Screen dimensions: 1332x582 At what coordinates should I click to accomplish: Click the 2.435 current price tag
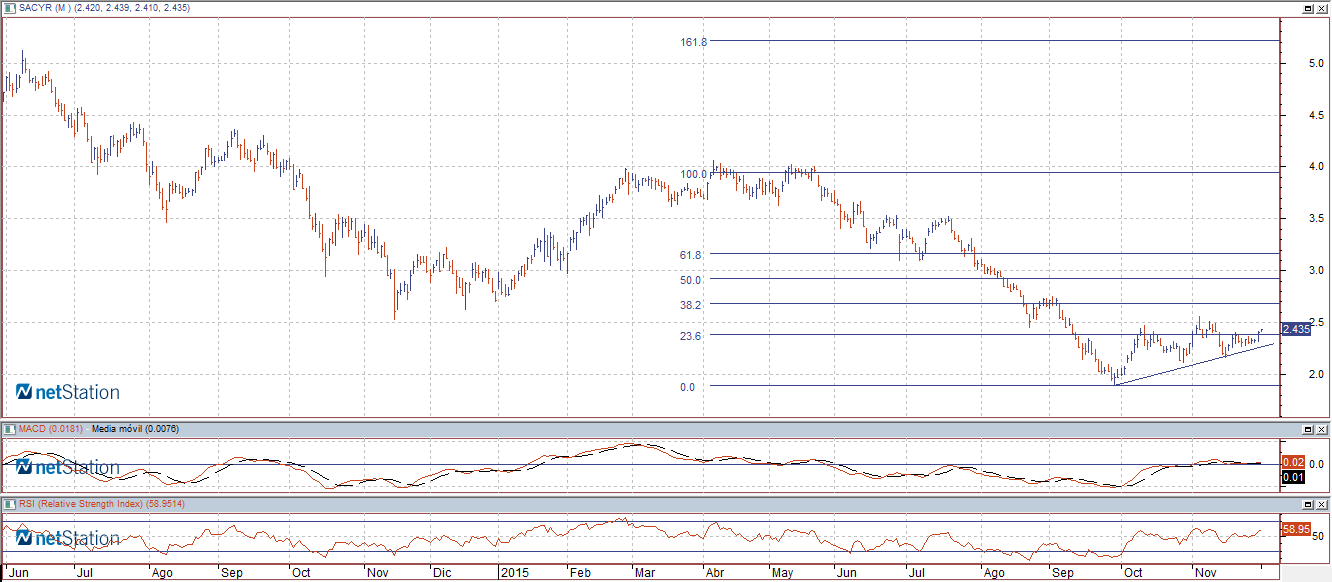click(1296, 329)
